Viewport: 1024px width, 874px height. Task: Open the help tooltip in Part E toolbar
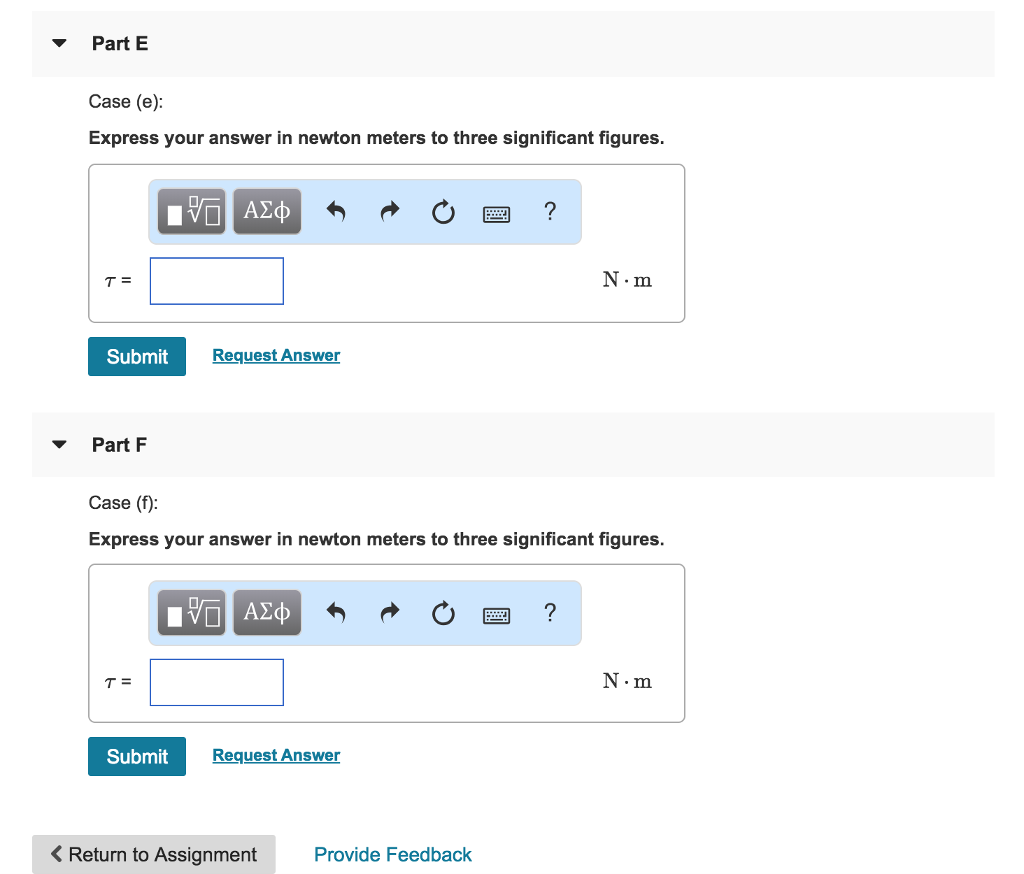(x=550, y=211)
